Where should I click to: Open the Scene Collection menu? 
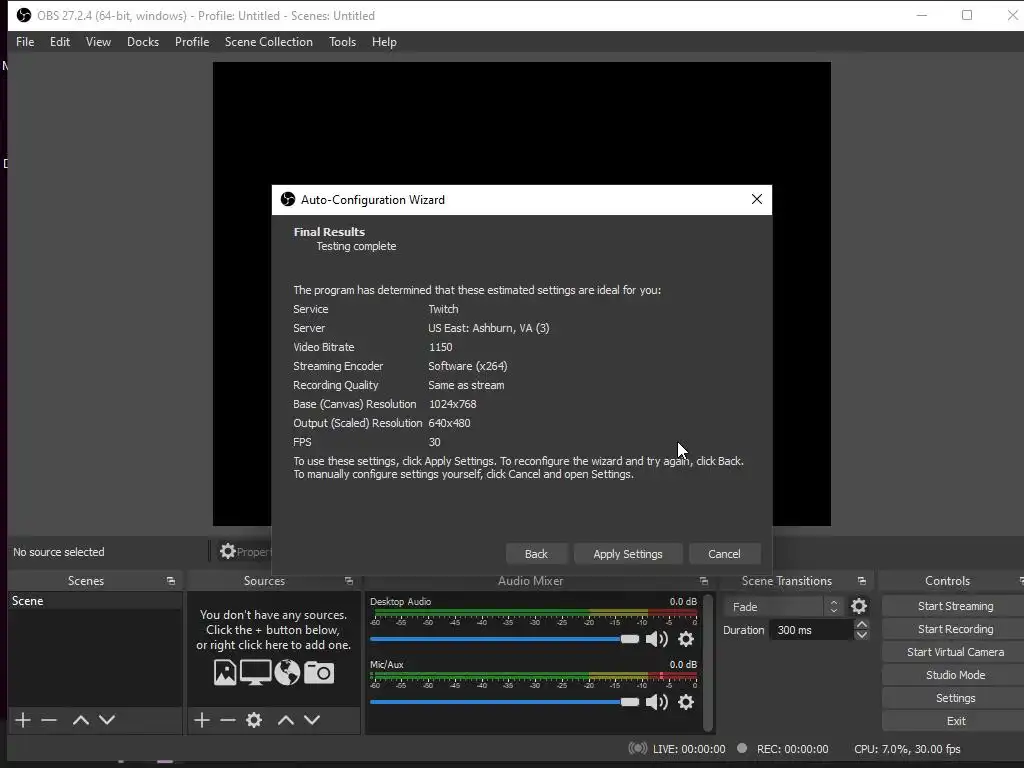tap(268, 42)
